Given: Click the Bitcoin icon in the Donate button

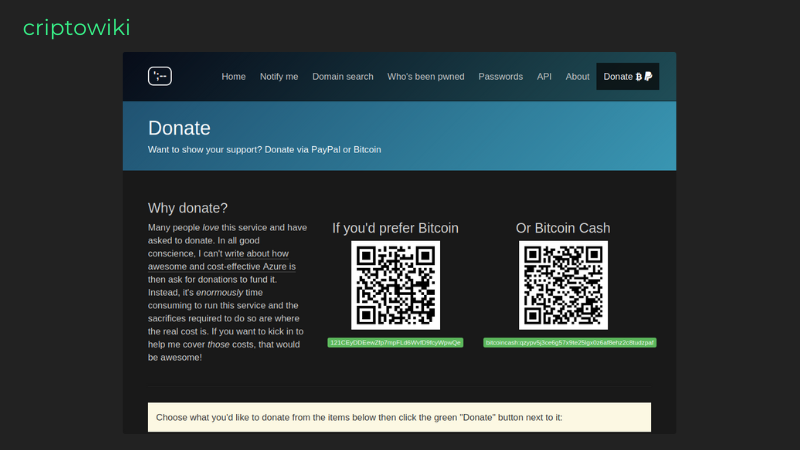Looking at the screenshot, I should [639, 77].
